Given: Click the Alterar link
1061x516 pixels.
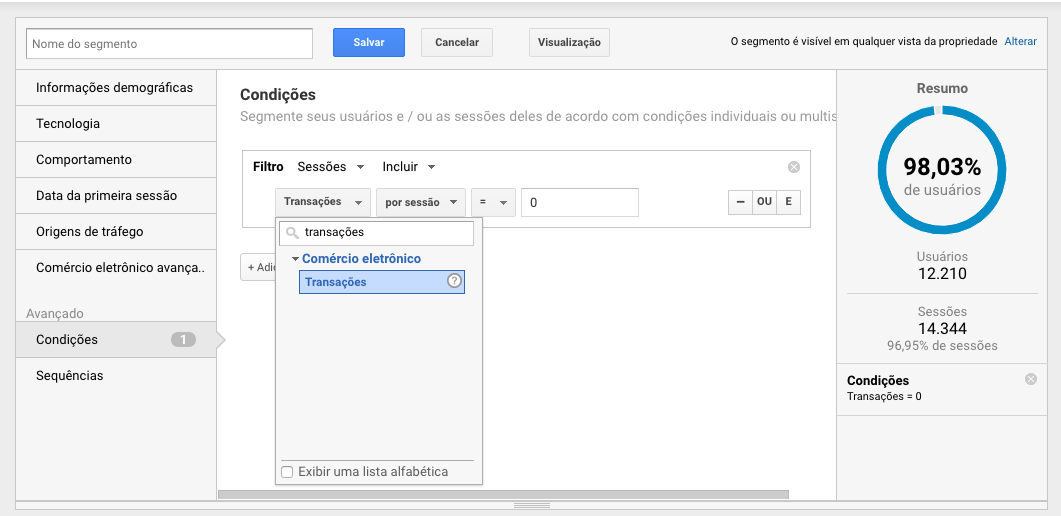Looking at the screenshot, I should [1020, 42].
